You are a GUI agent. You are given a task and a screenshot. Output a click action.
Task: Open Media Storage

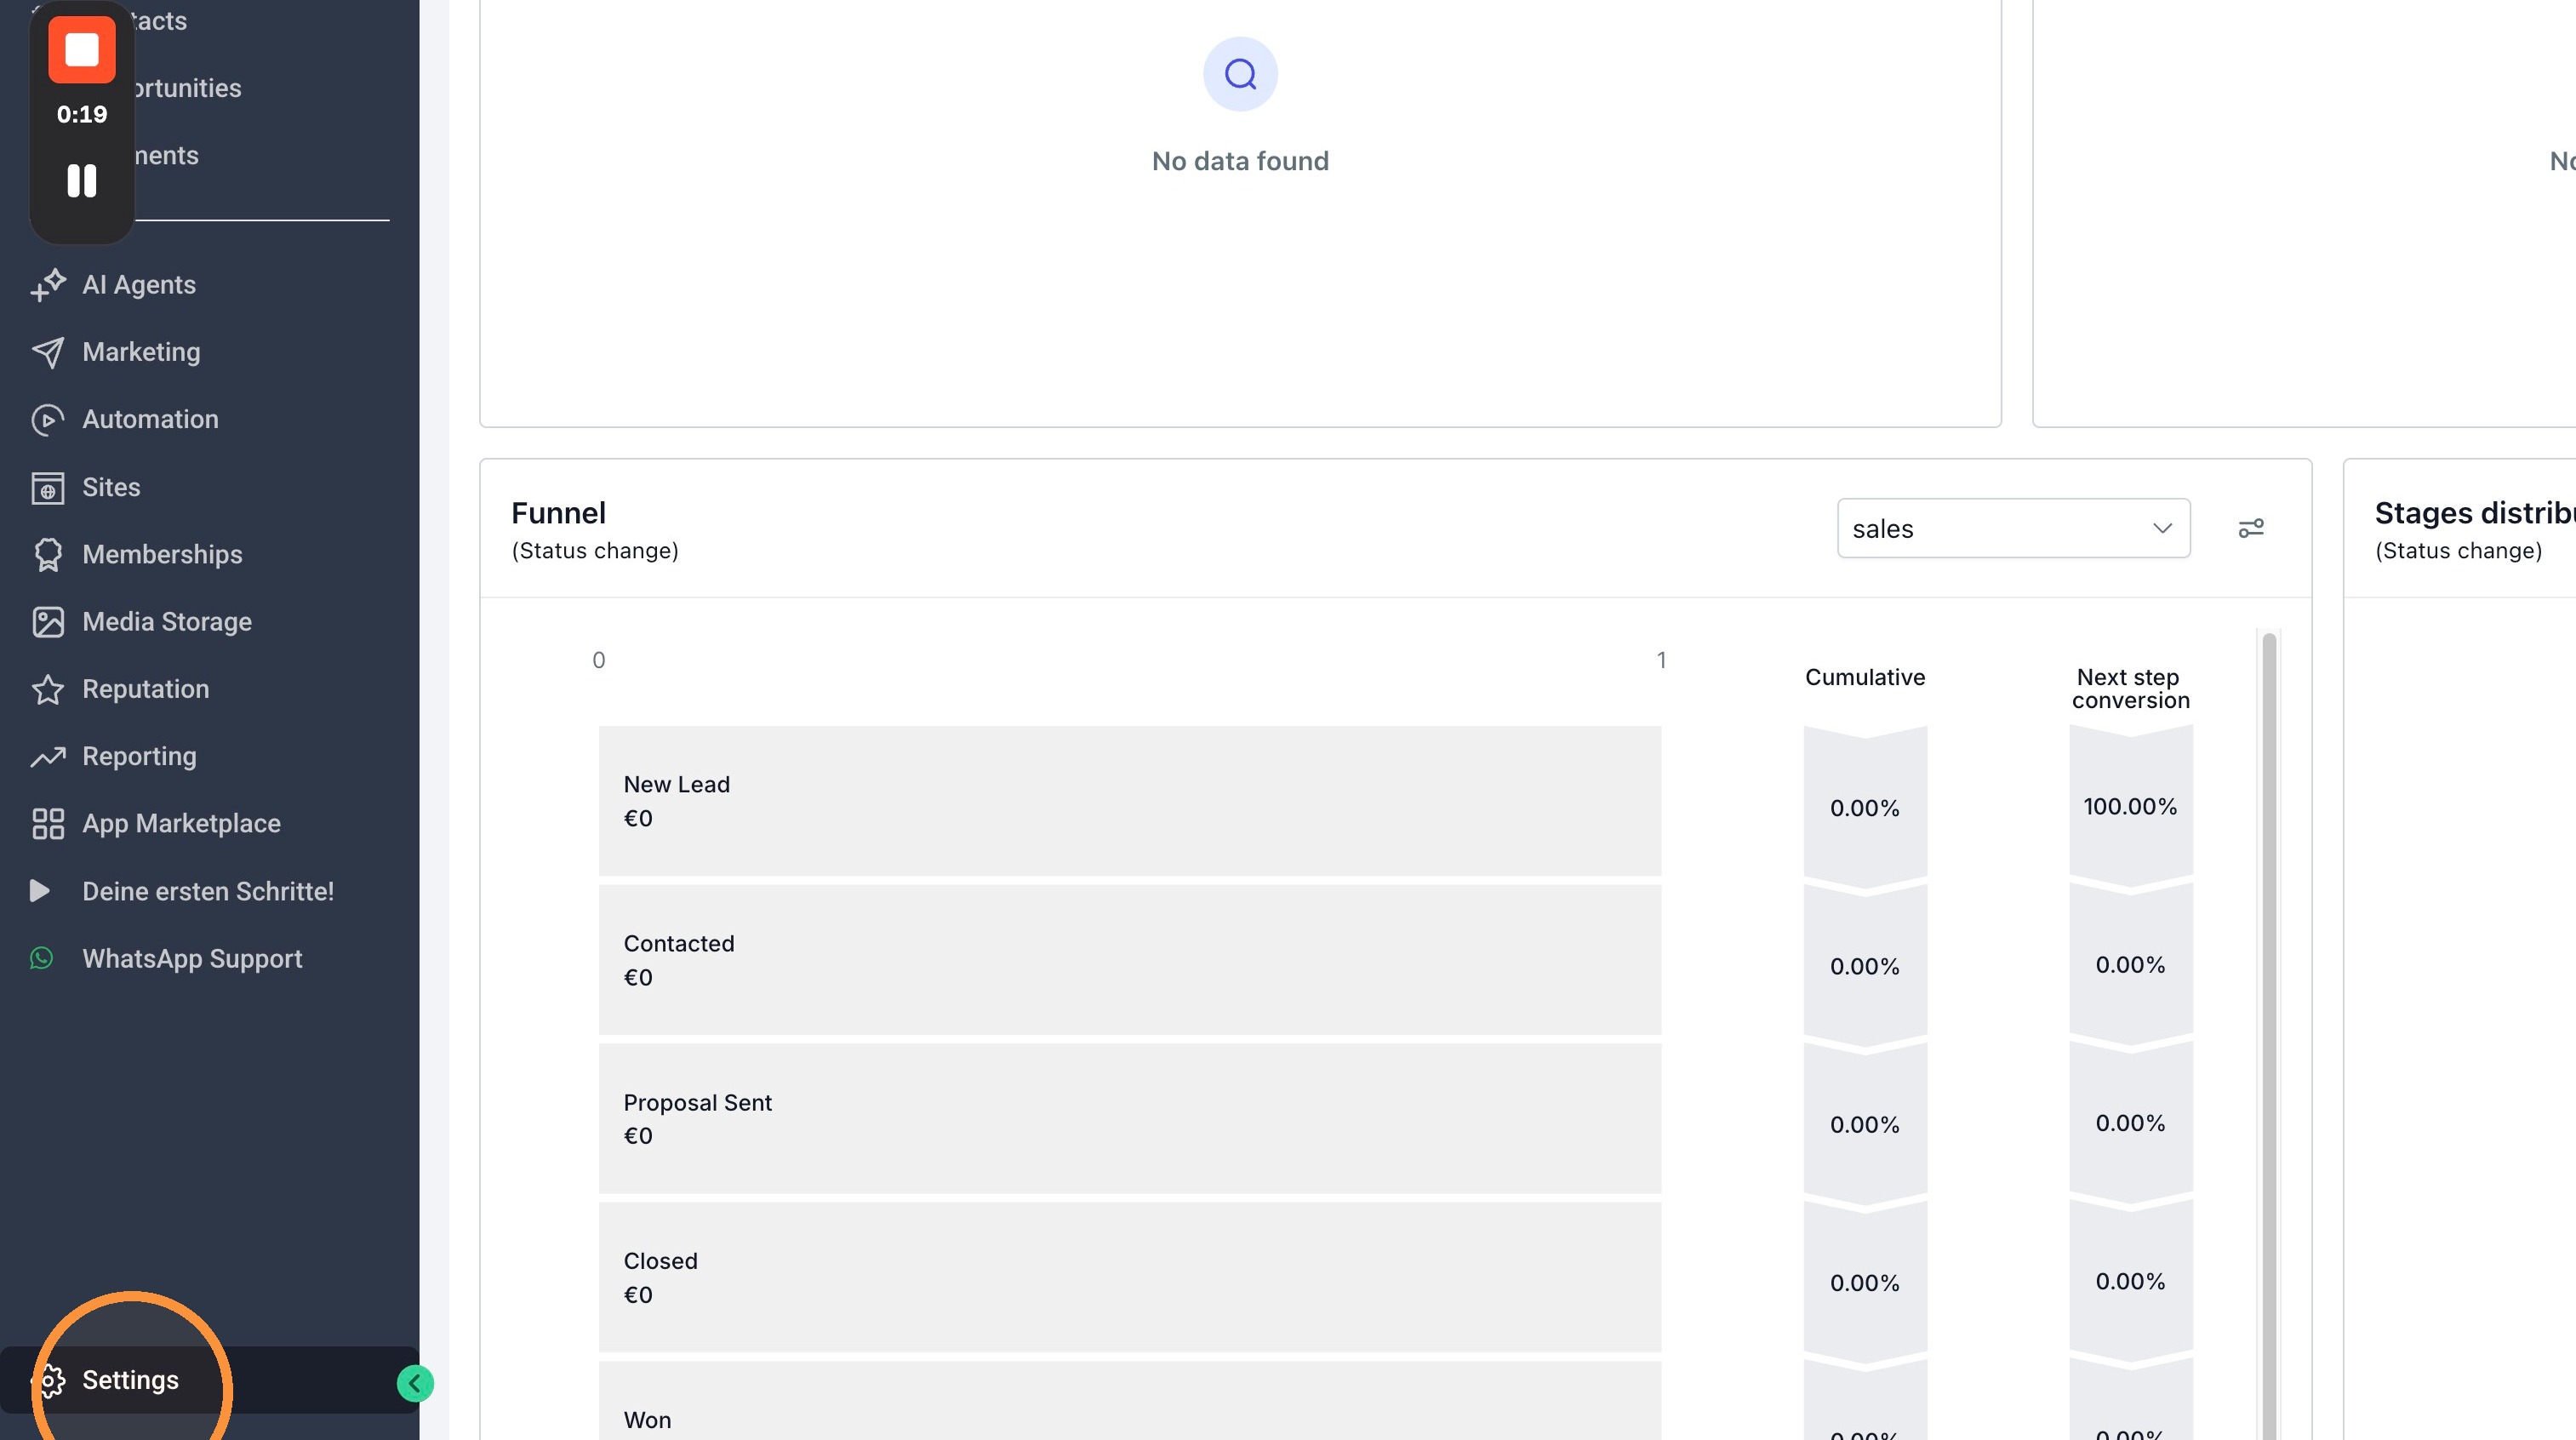tap(167, 622)
